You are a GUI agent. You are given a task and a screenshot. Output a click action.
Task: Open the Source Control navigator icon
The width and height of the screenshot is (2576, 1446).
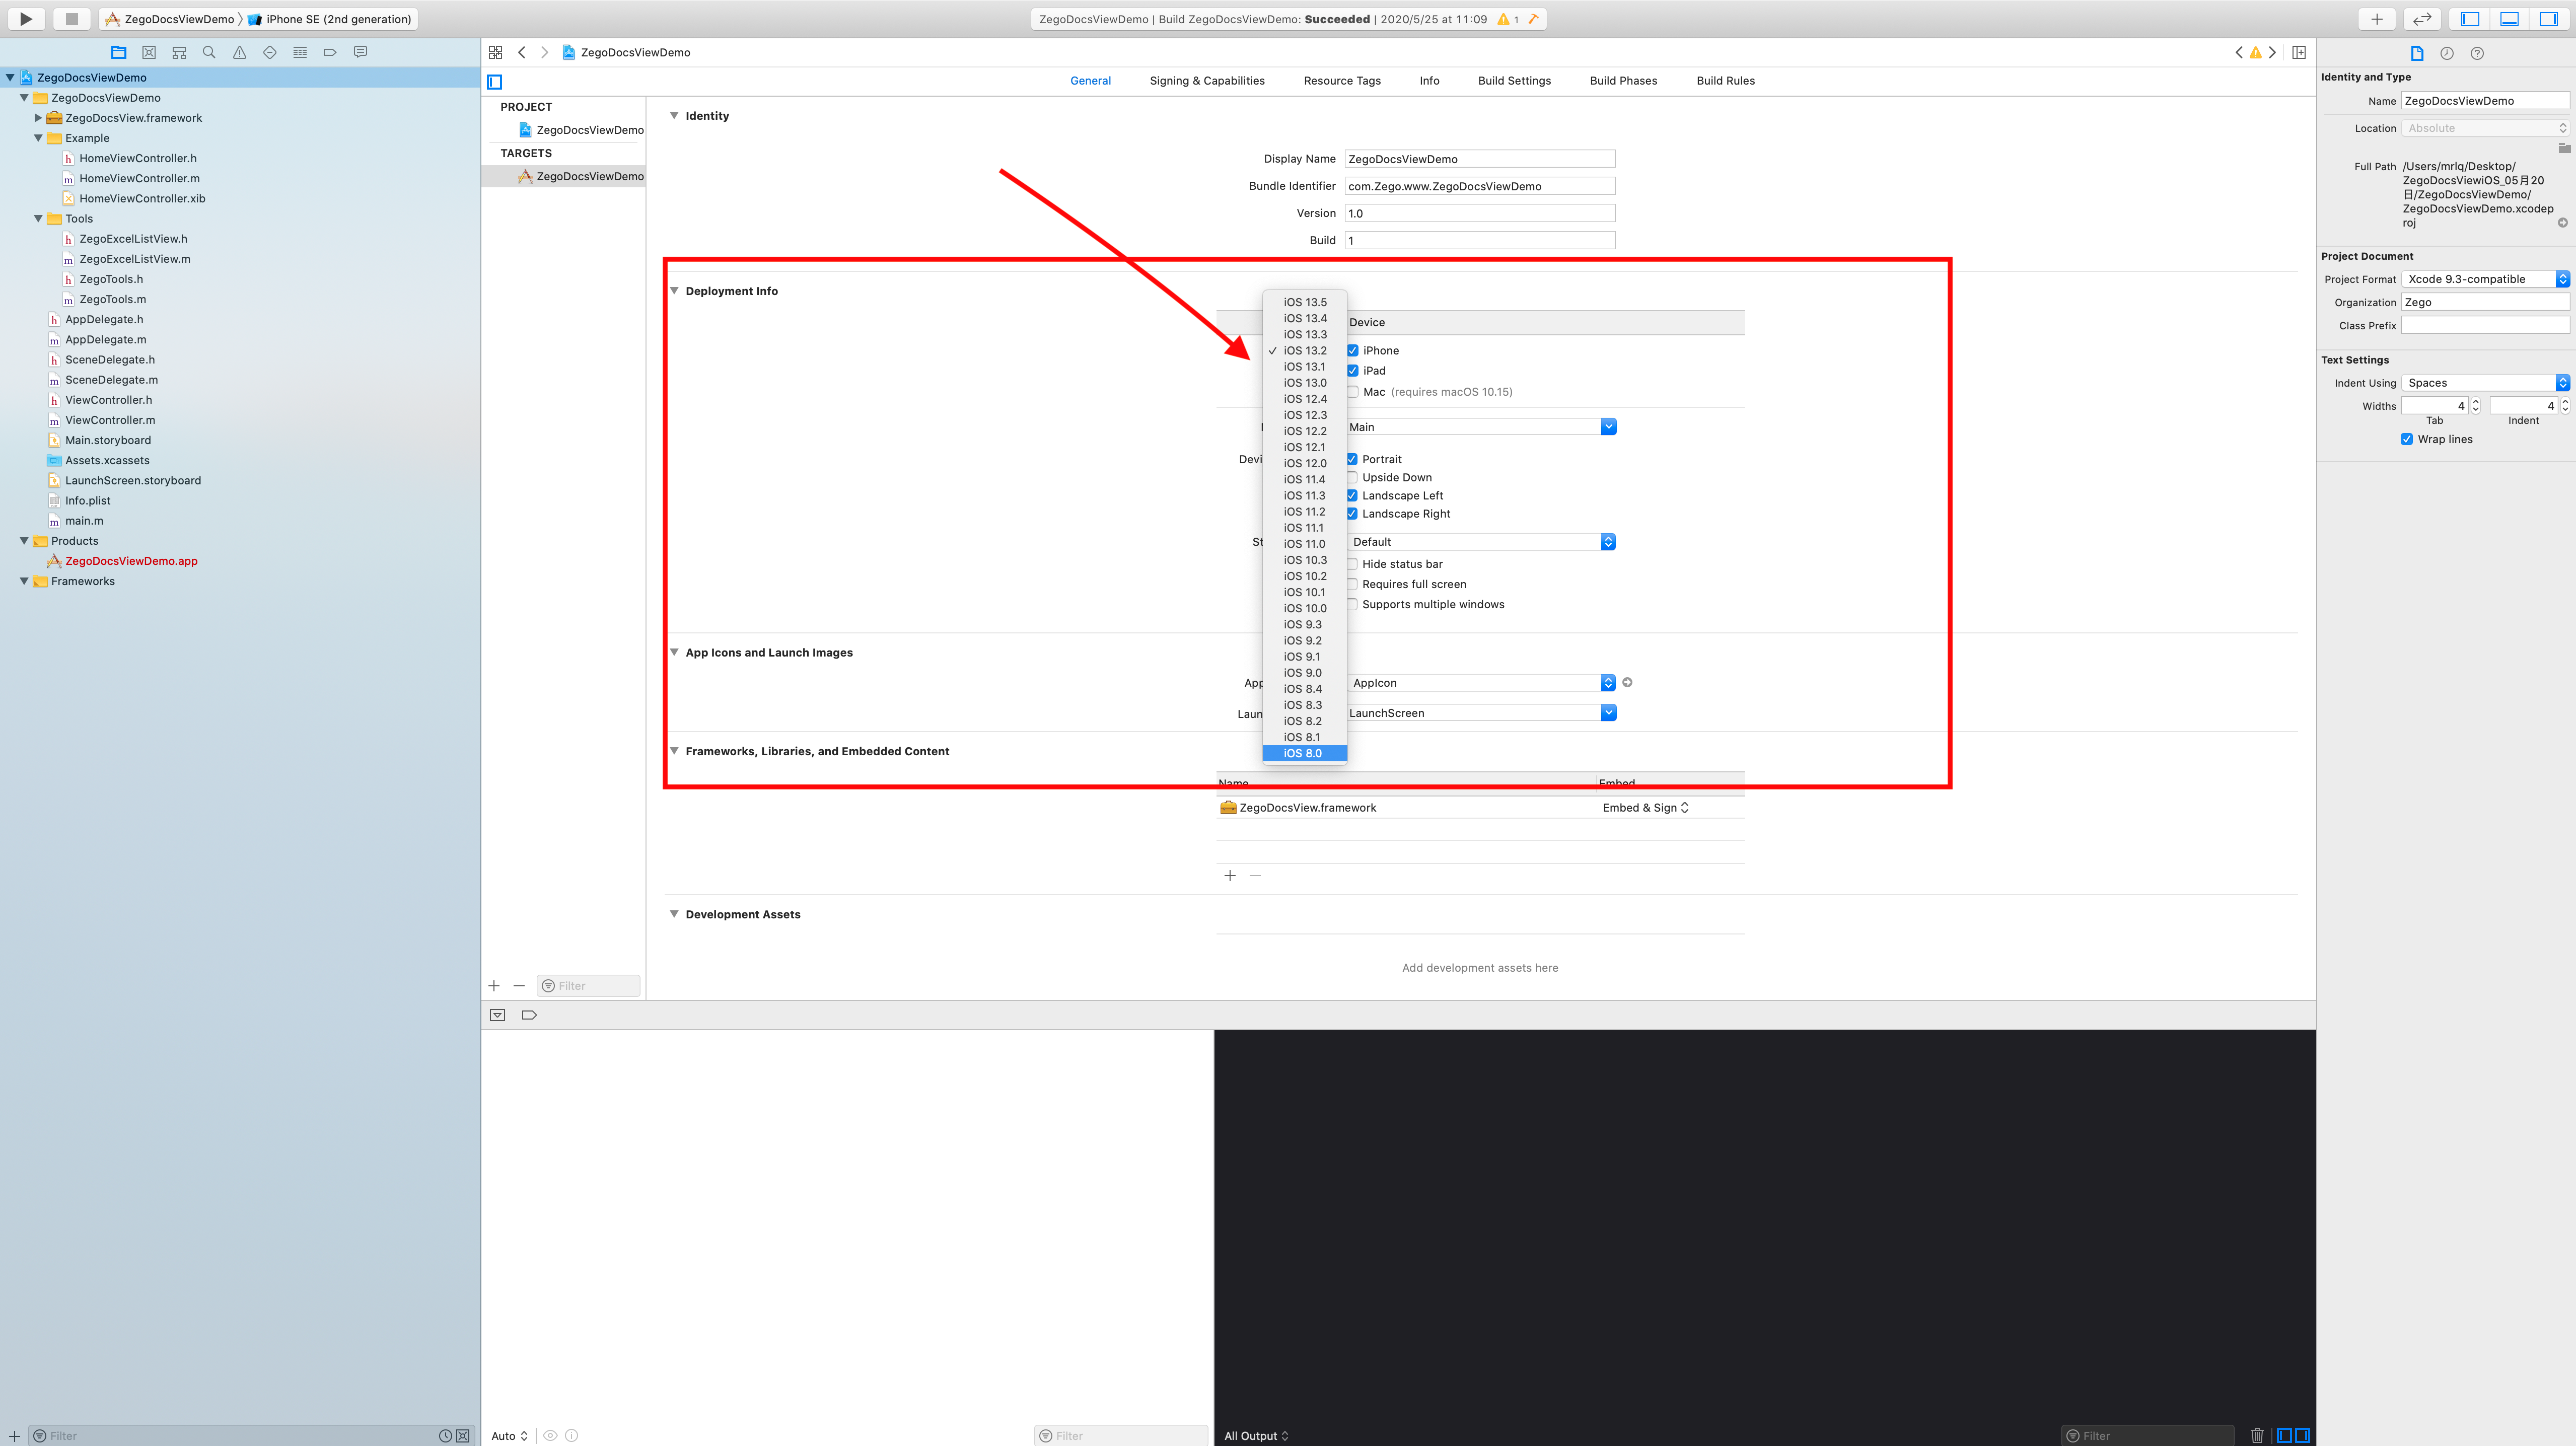(149, 52)
